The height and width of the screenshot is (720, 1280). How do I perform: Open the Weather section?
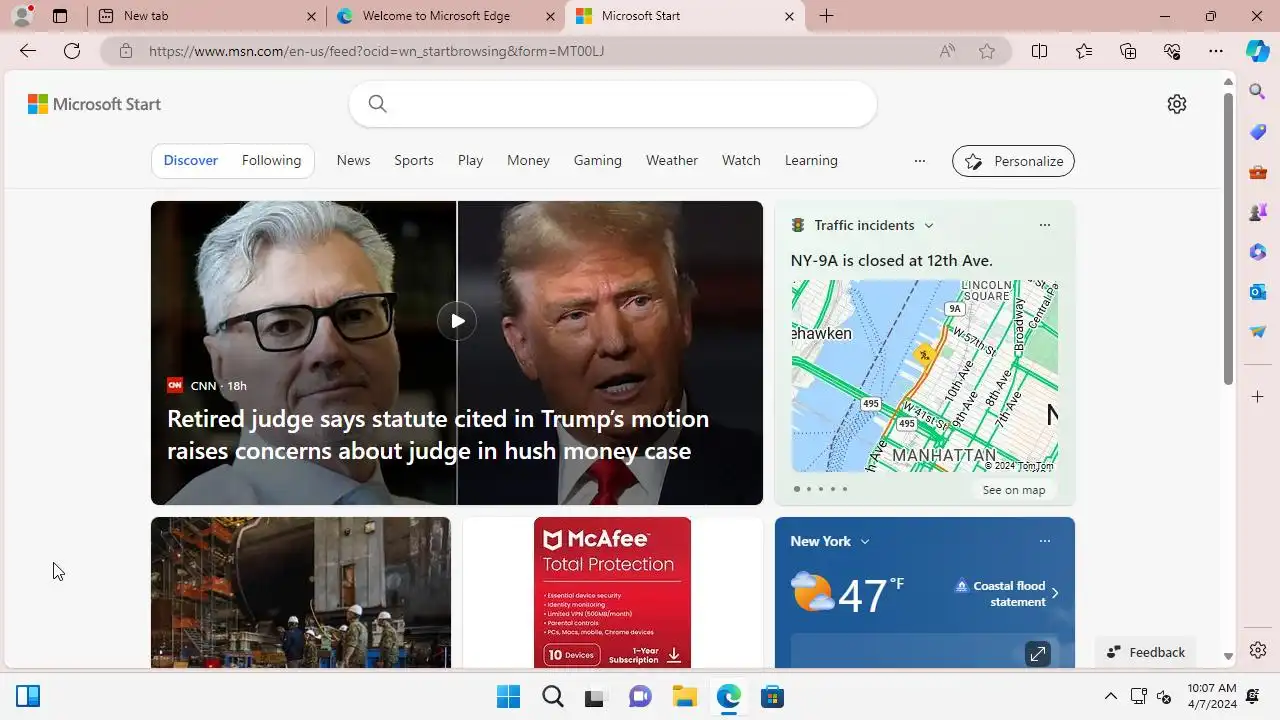pyautogui.click(x=672, y=160)
